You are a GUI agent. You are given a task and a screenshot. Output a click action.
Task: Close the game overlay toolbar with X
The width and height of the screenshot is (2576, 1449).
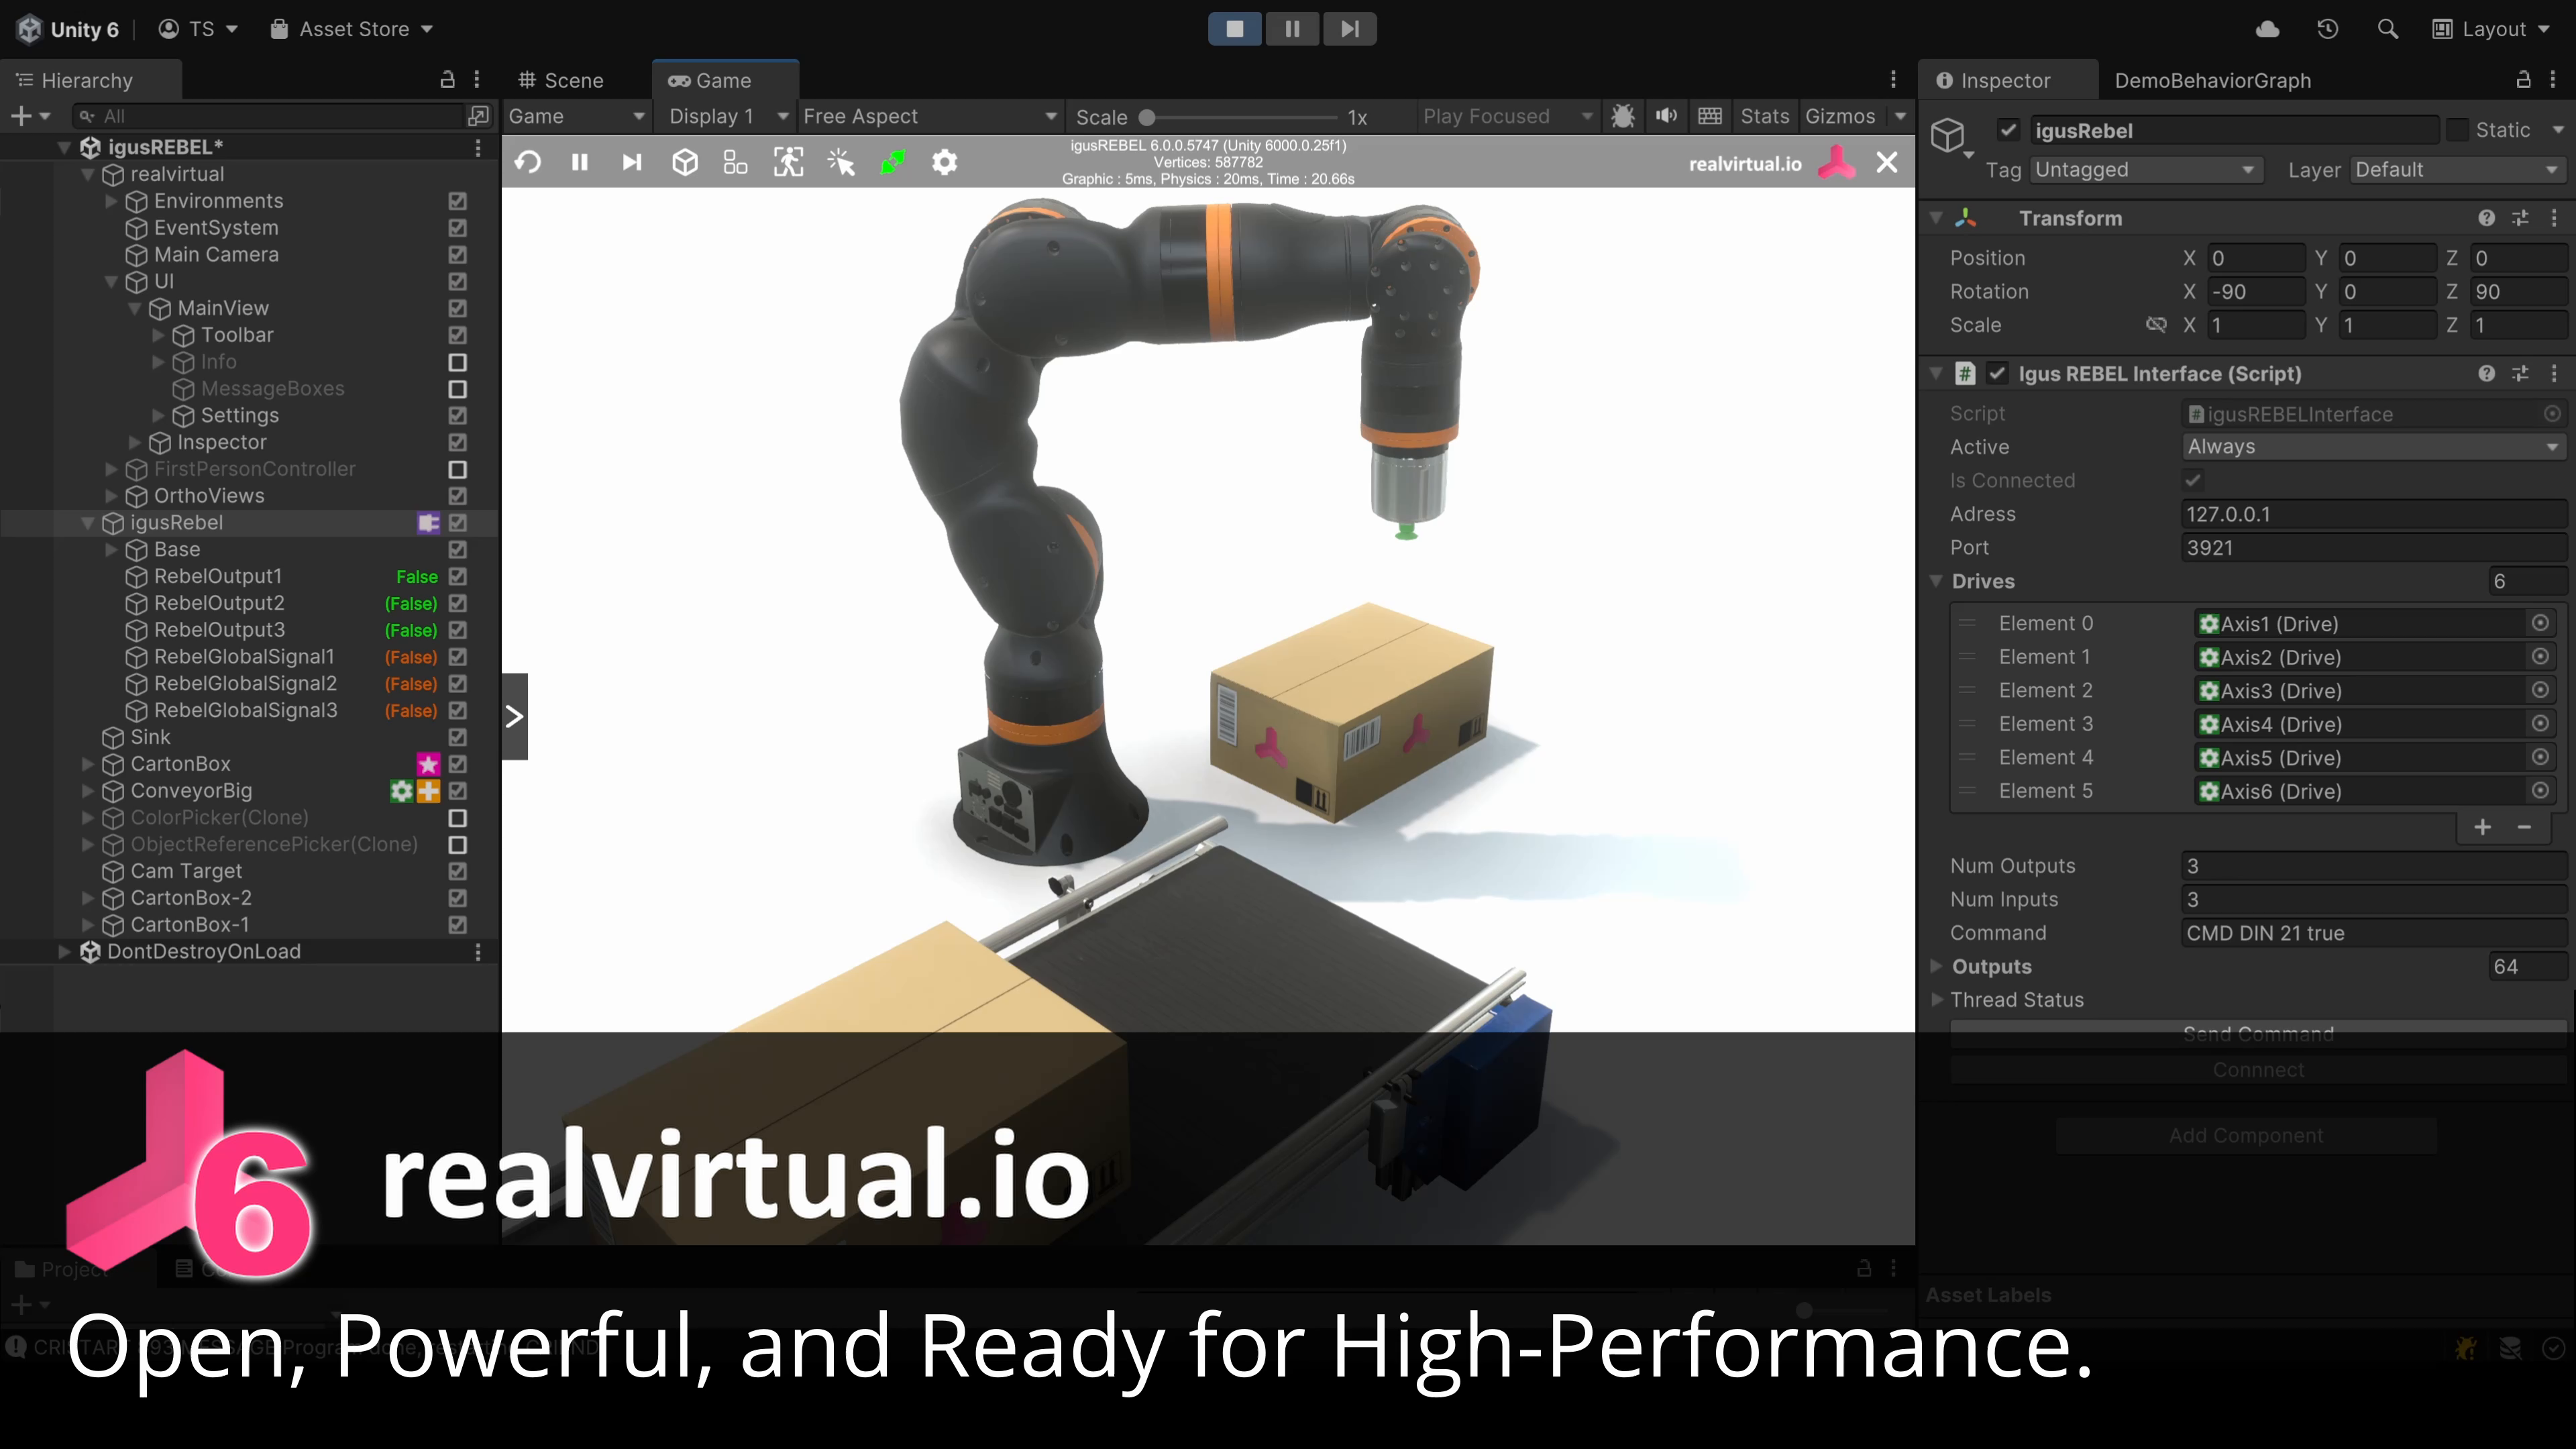[x=1887, y=162]
